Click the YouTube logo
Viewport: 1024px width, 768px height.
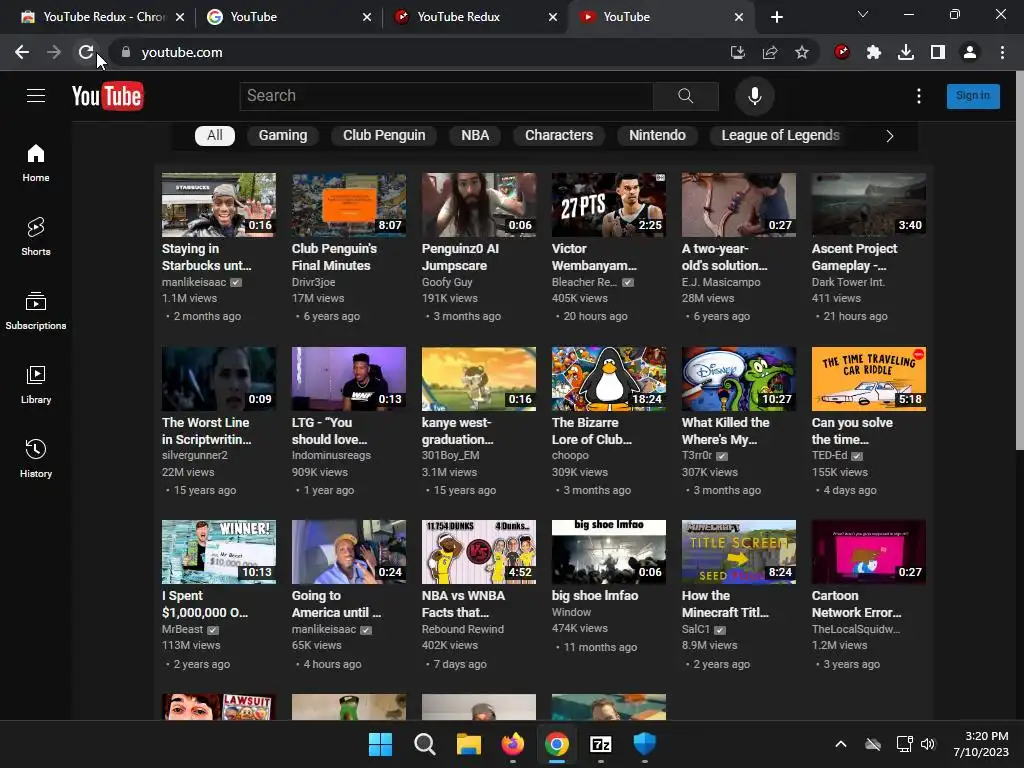coord(108,97)
